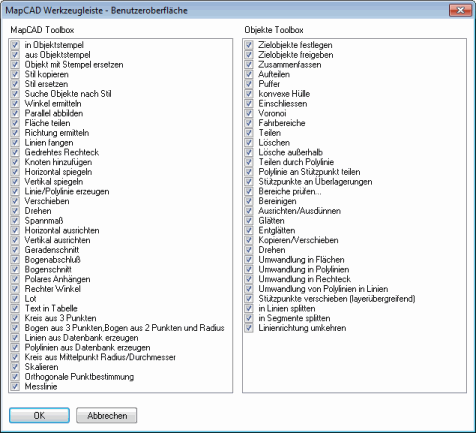Uncheck the 'Lot' checkbox
The image size is (476, 433).
click(x=15, y=298)
